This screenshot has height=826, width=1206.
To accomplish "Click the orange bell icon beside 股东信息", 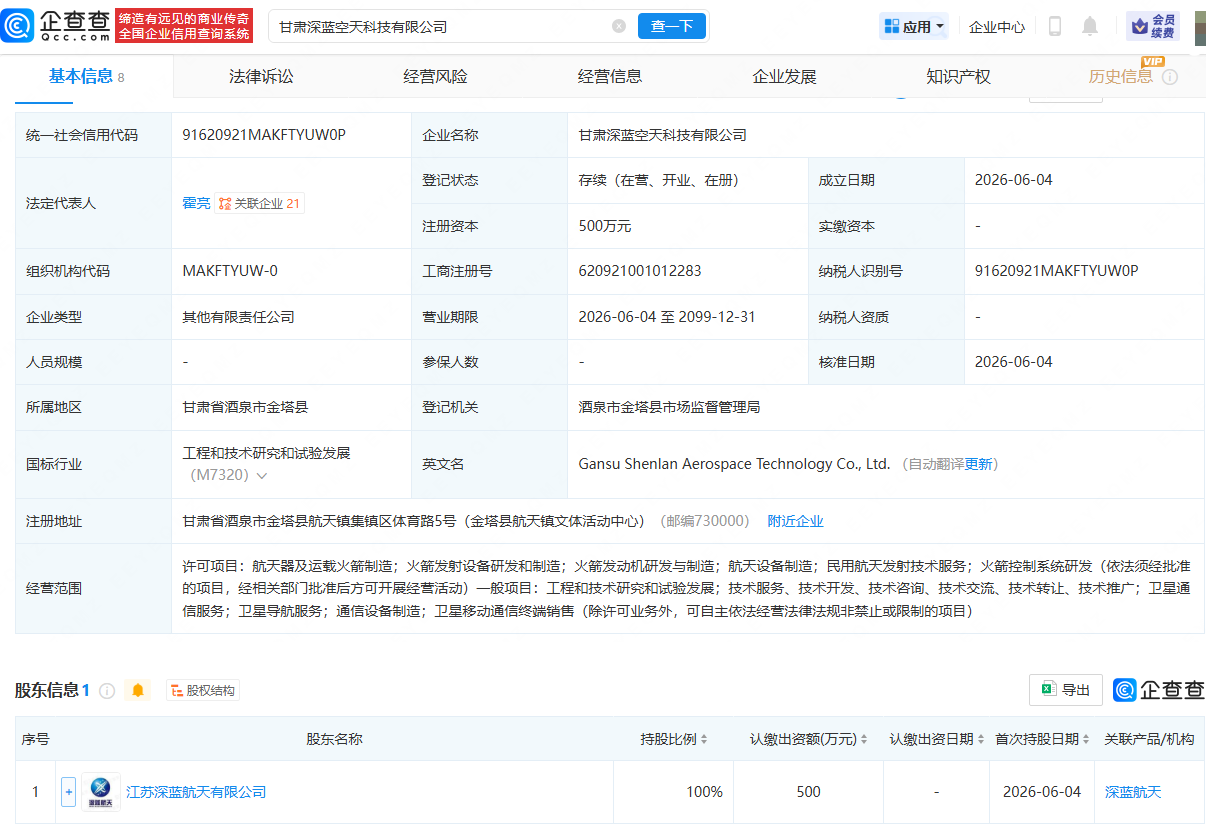I will pos(138,690).
